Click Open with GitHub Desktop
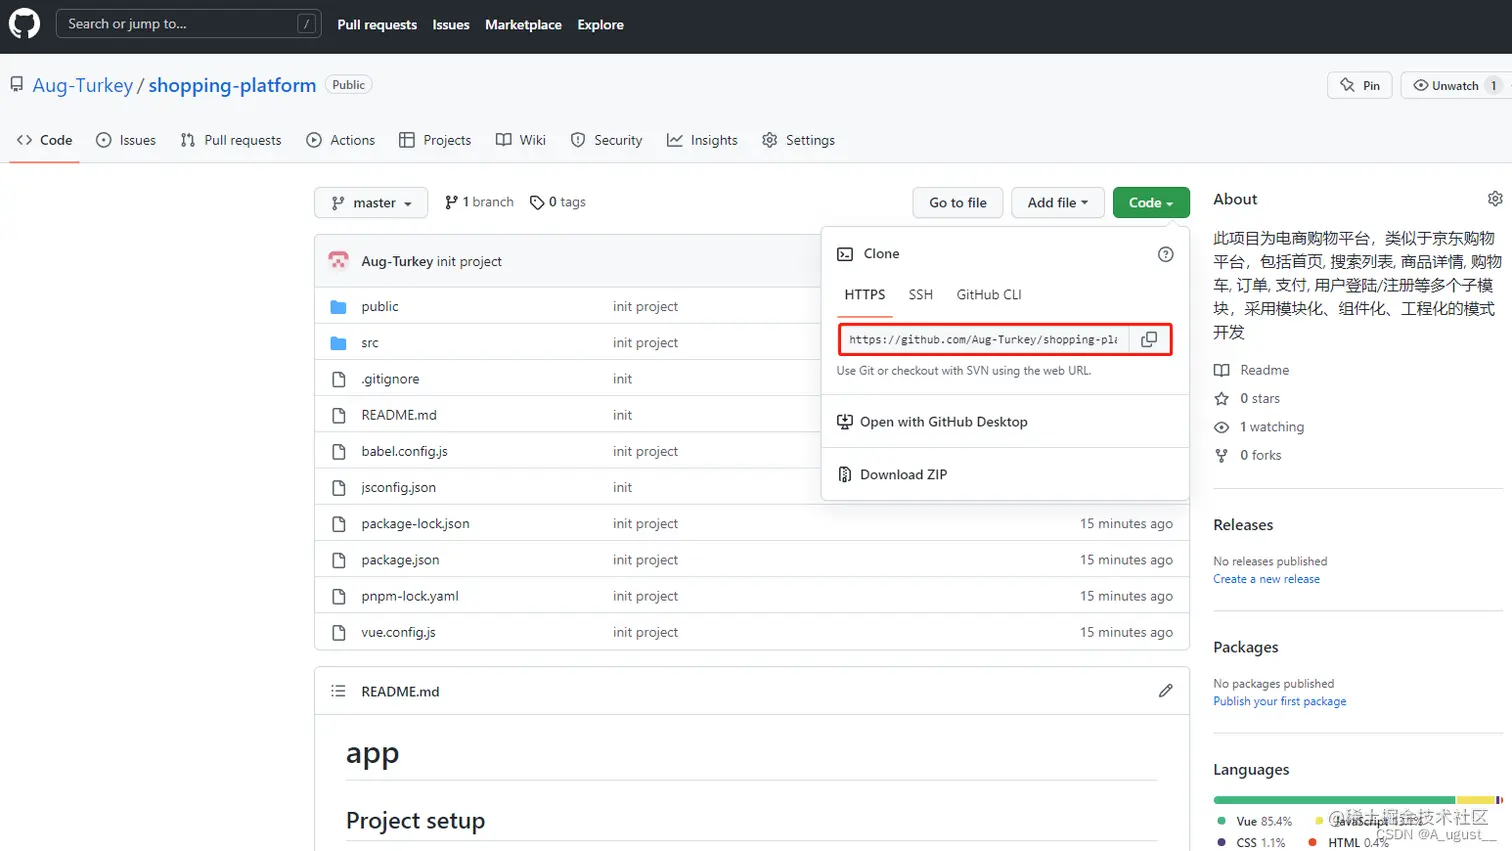Viewport: 1512px width, 851px height. click(x=933, y=422)
